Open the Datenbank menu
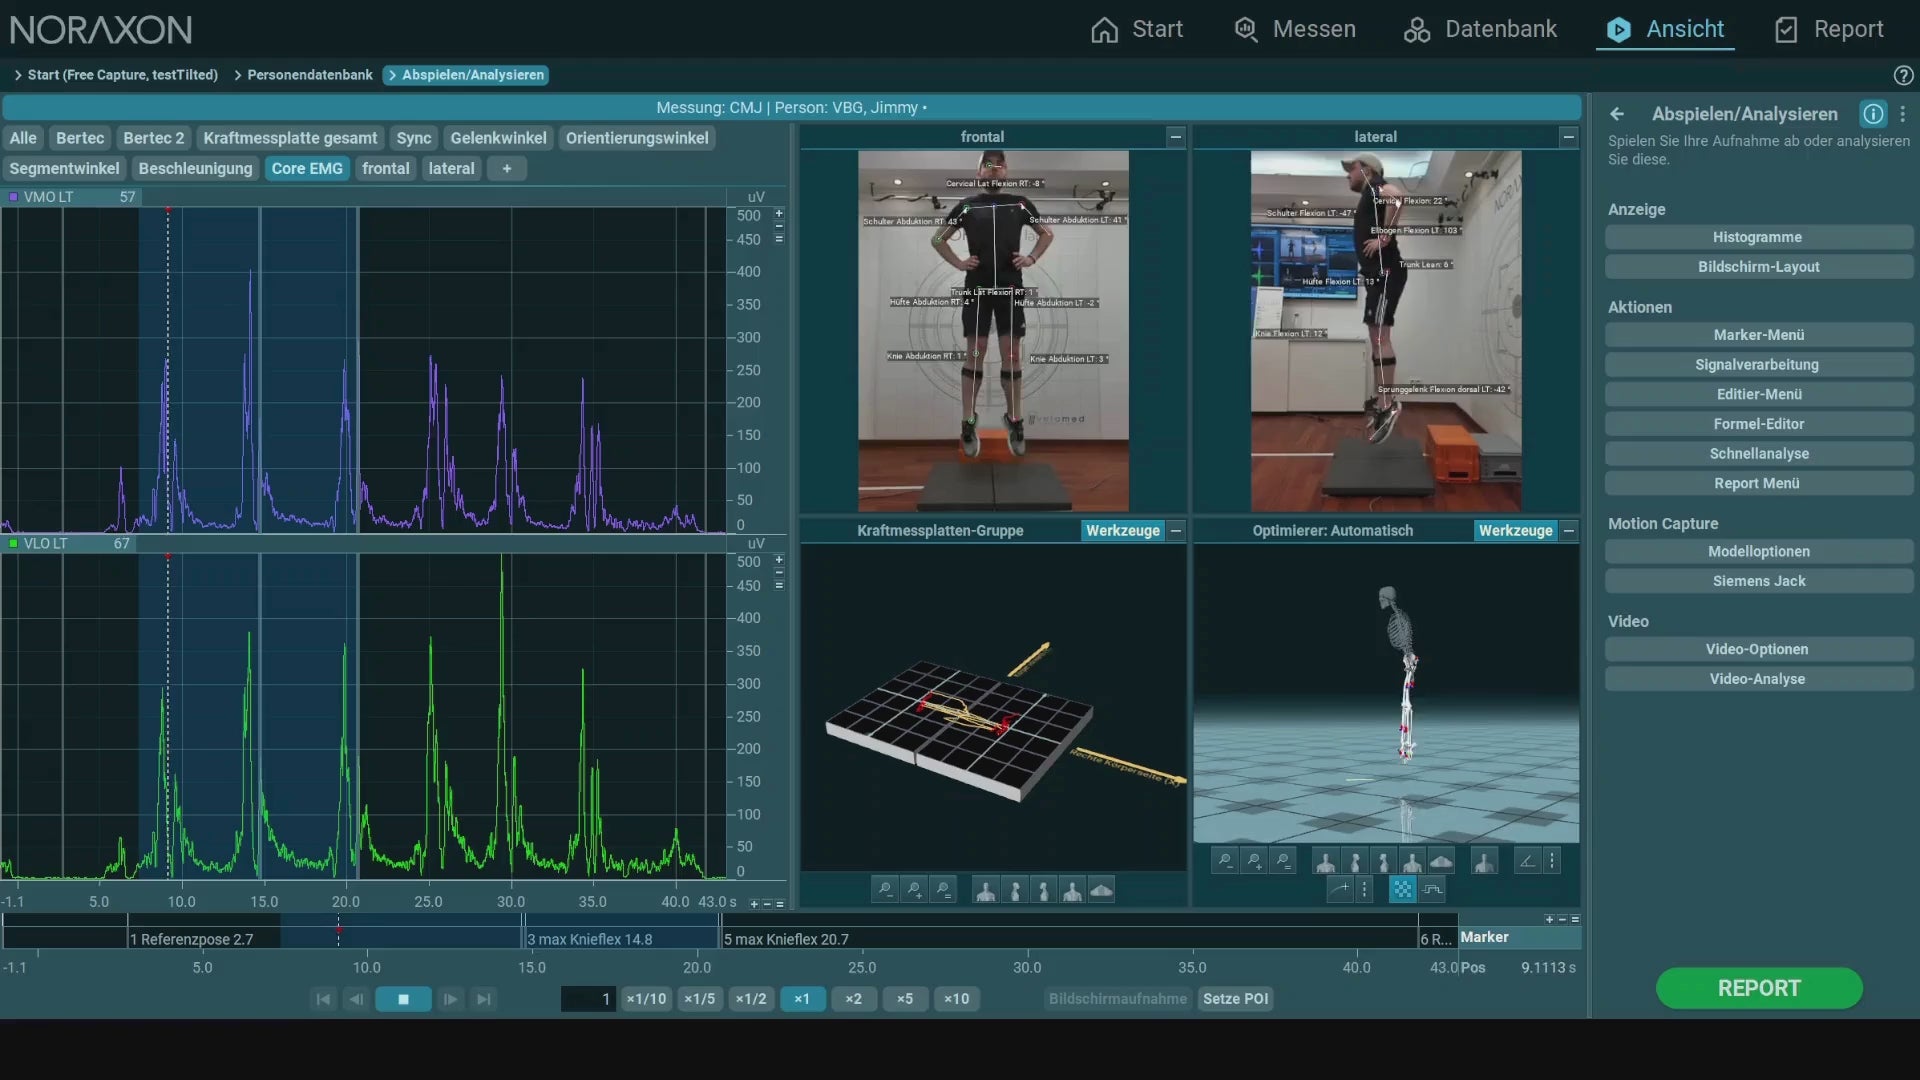This screenshot has height=1080, width=1920. click(1481, 29)
